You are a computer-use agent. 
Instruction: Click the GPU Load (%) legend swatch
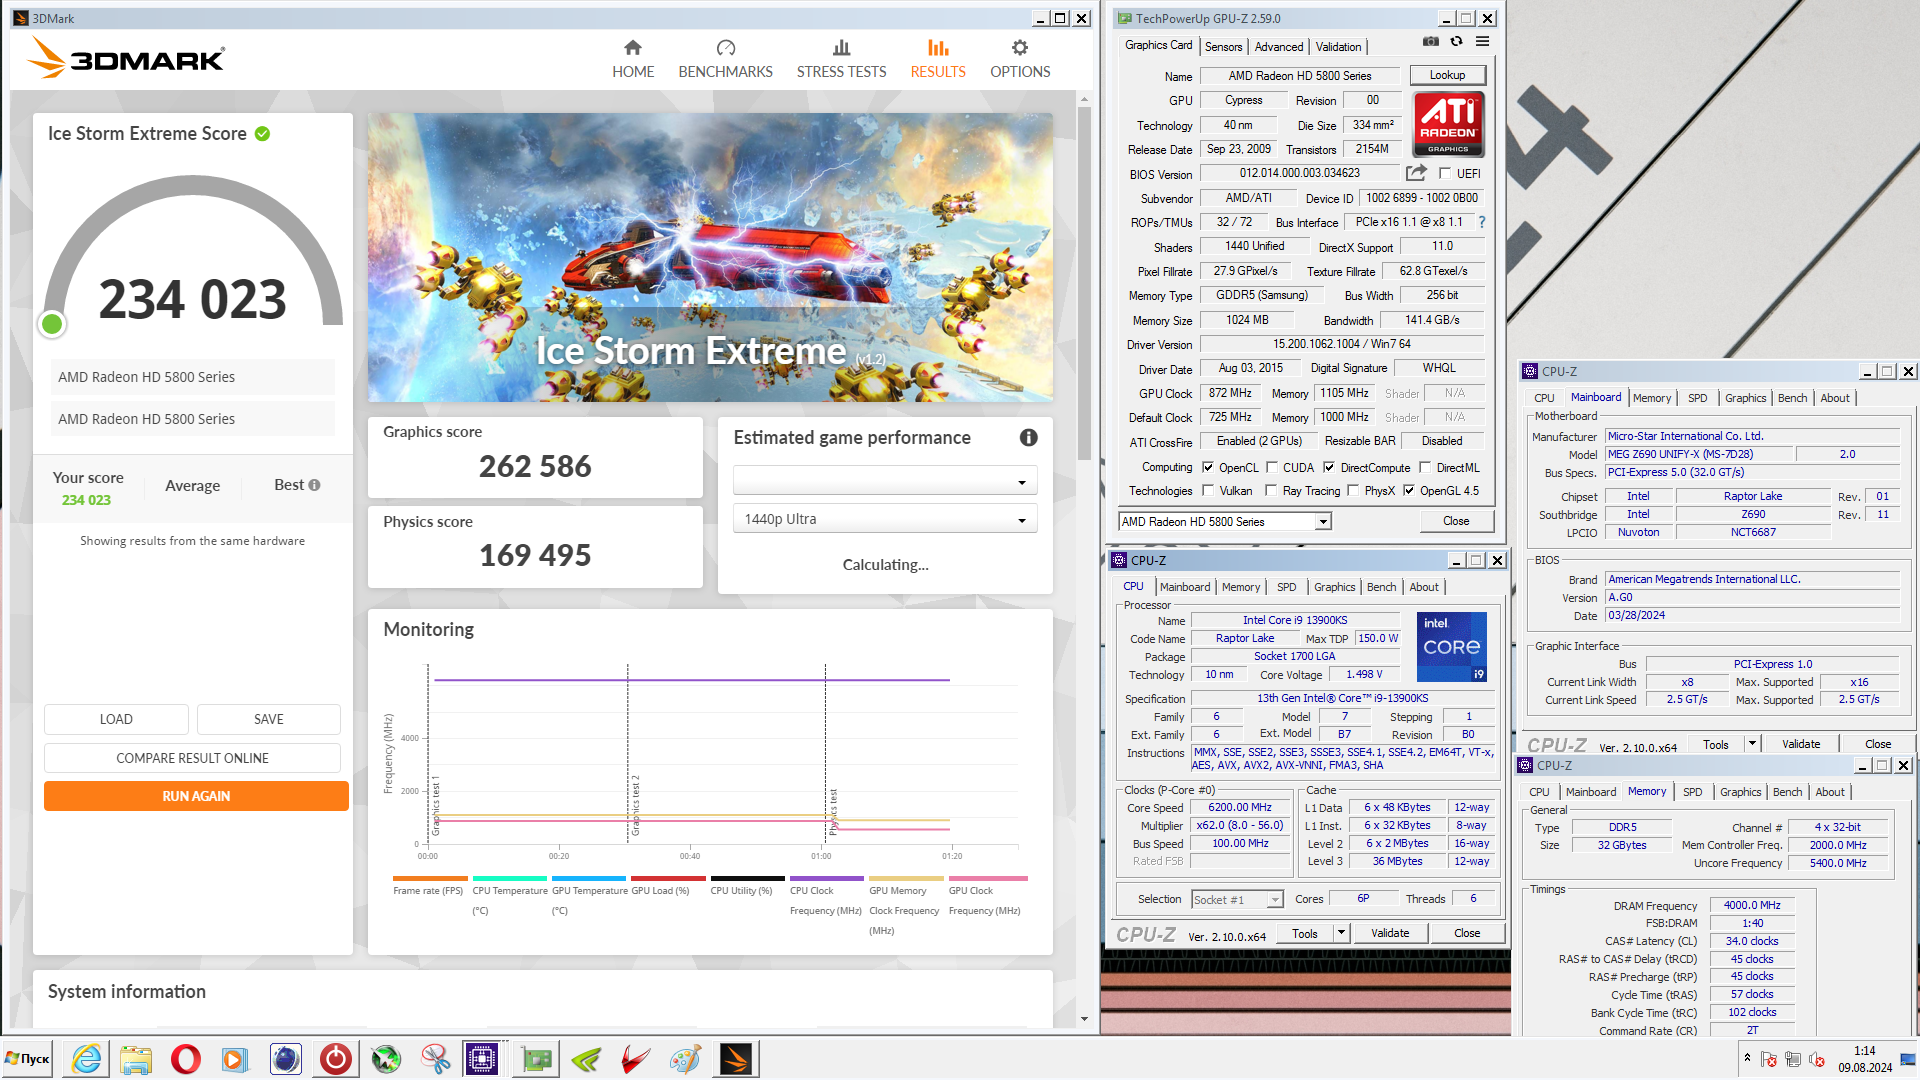[x=667, y=879]
